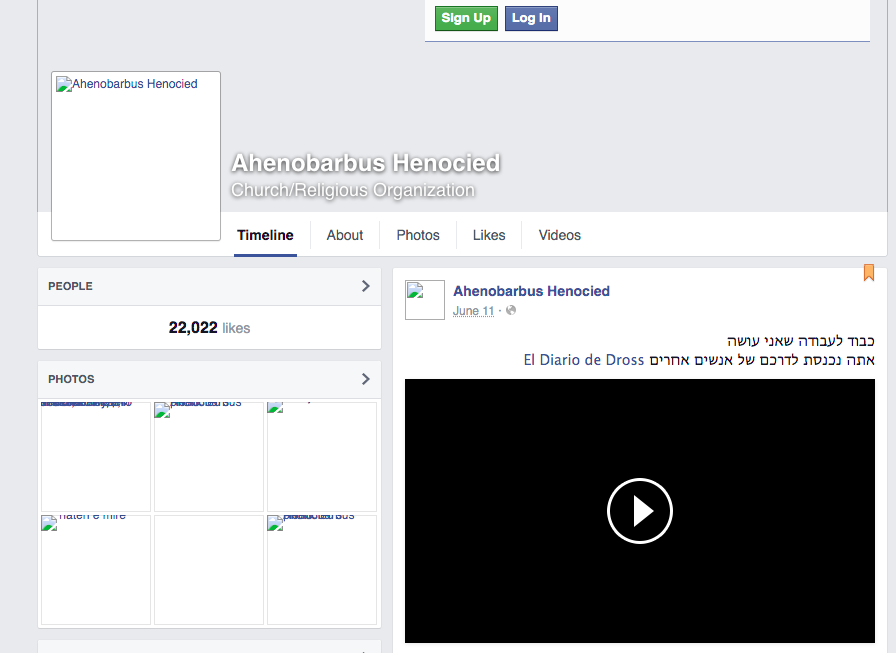
Task: Click the orange bookmark icon on the post
Action: [x=869, y=273]
